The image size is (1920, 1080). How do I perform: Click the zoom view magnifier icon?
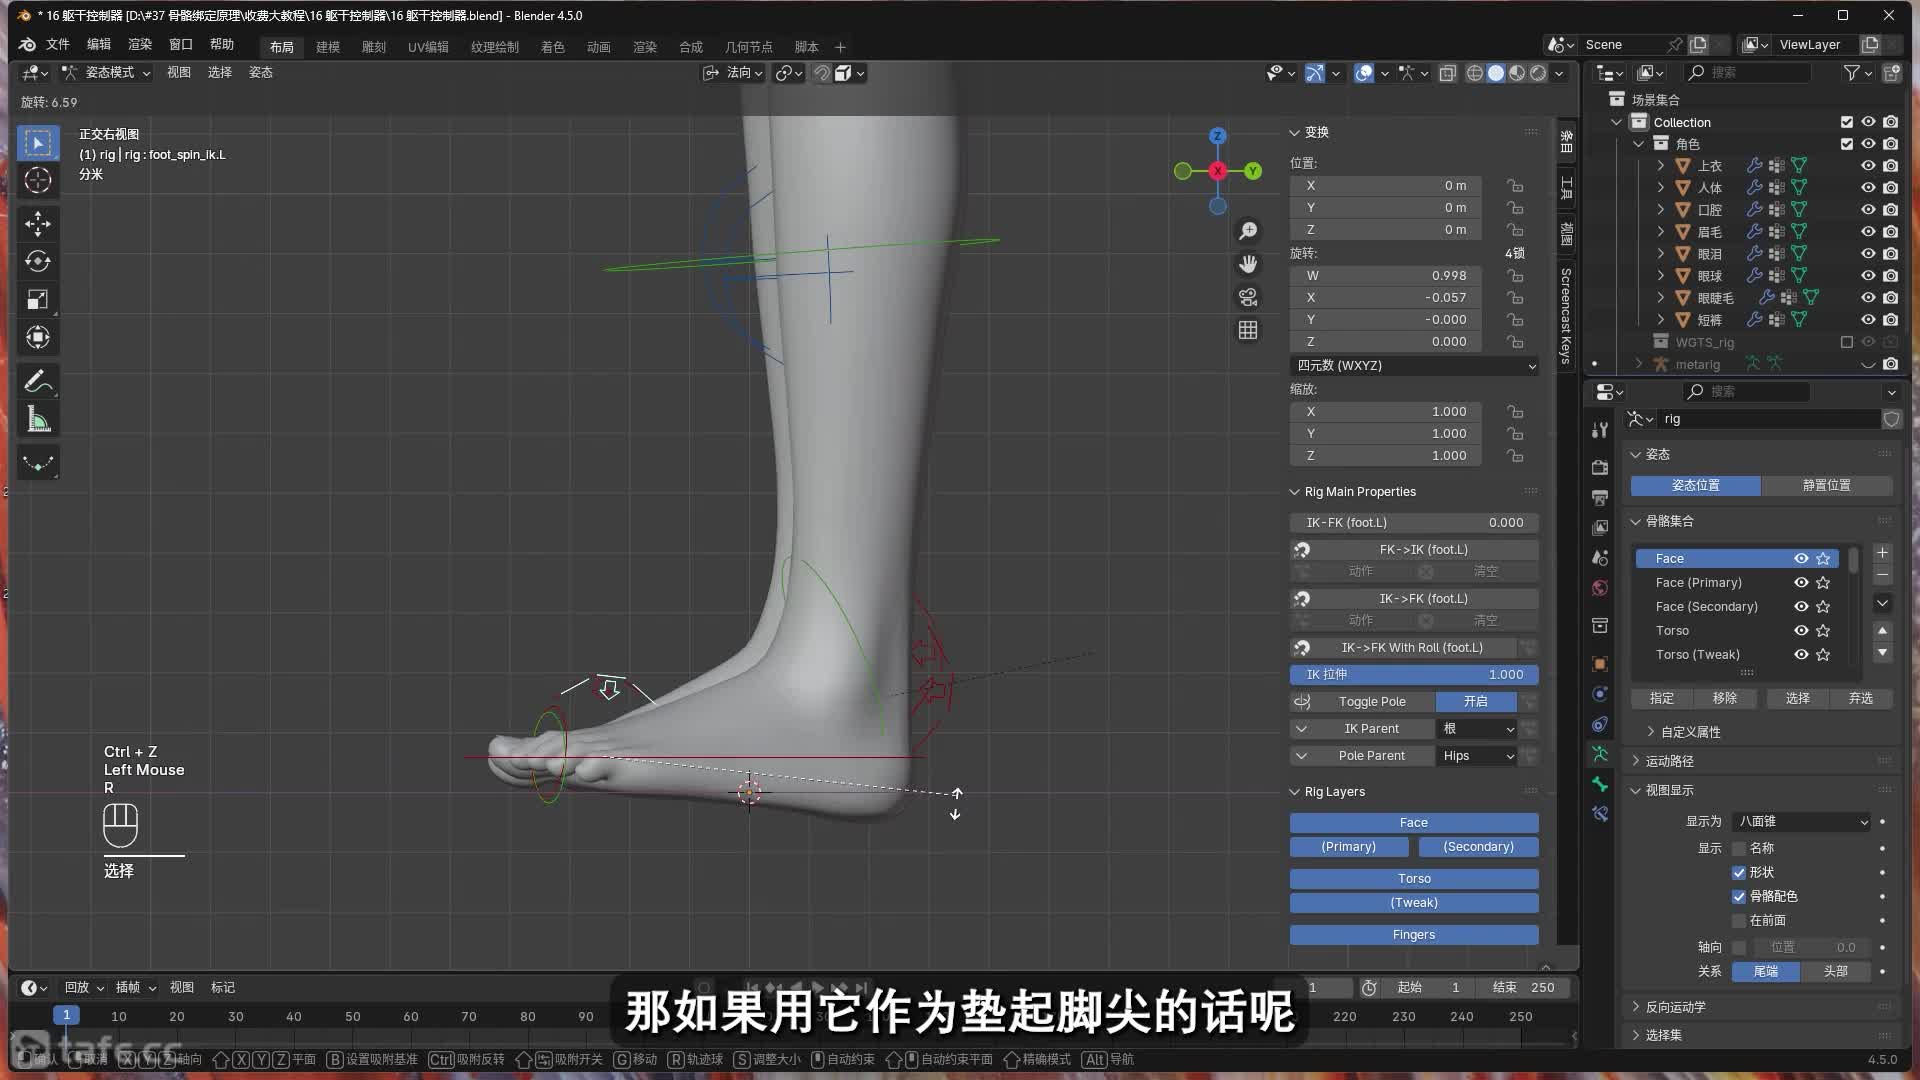pos(1248,231)
